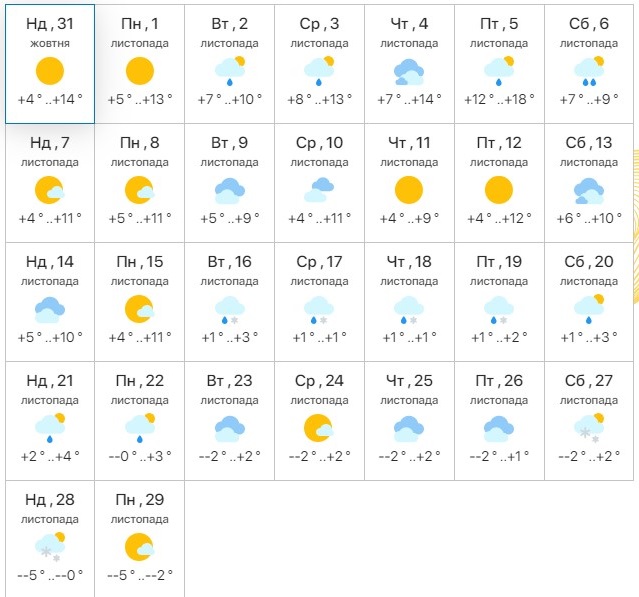The image size is (639, 597).
Task: Click the temperature range --5°..--2°
Action: point(139,575)
